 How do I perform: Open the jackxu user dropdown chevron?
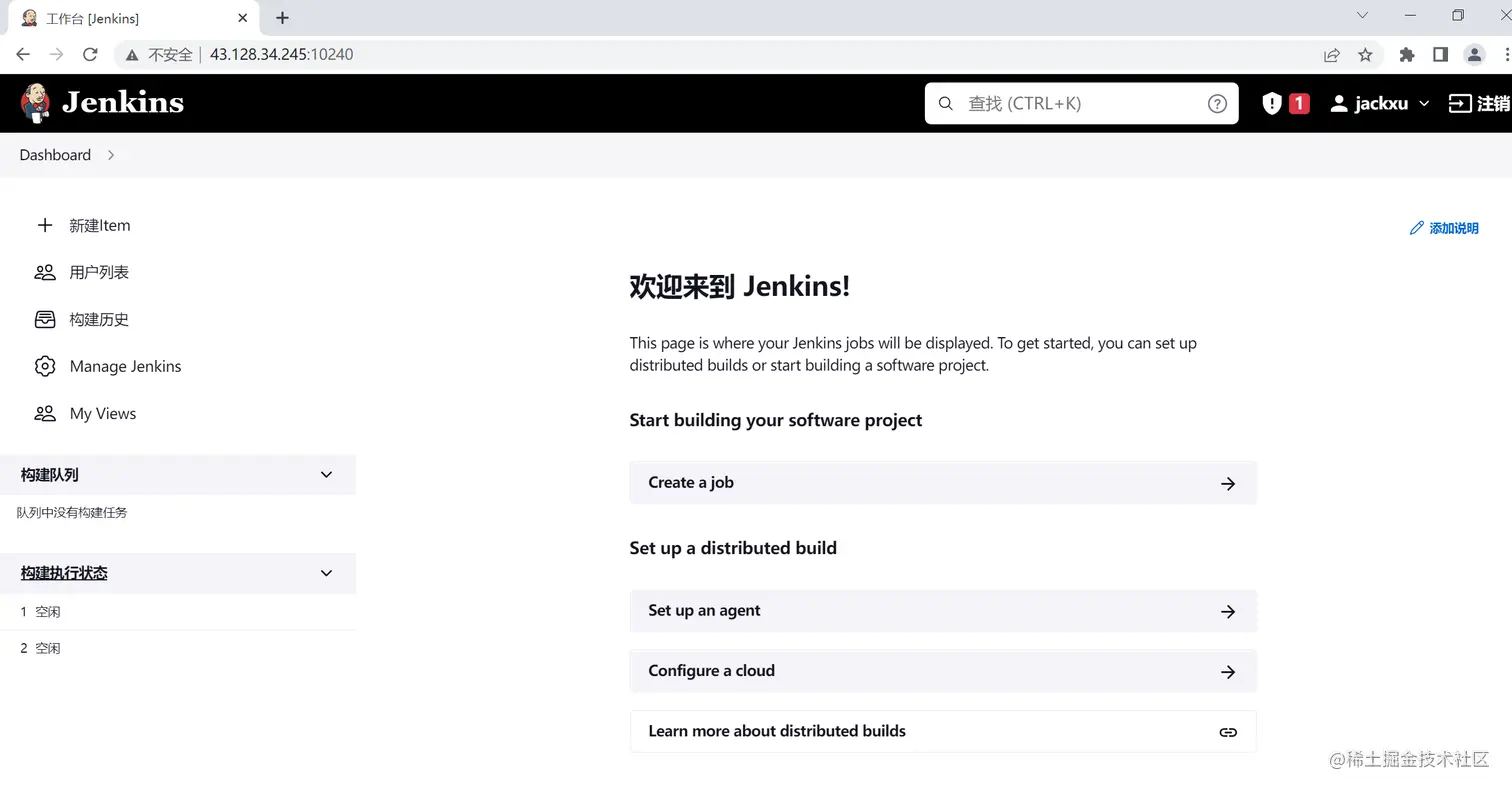pyautogui.click(x=1425, y=103)
